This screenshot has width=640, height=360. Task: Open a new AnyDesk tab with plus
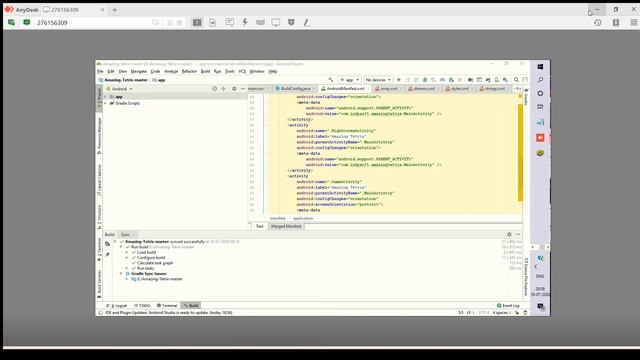114,9
